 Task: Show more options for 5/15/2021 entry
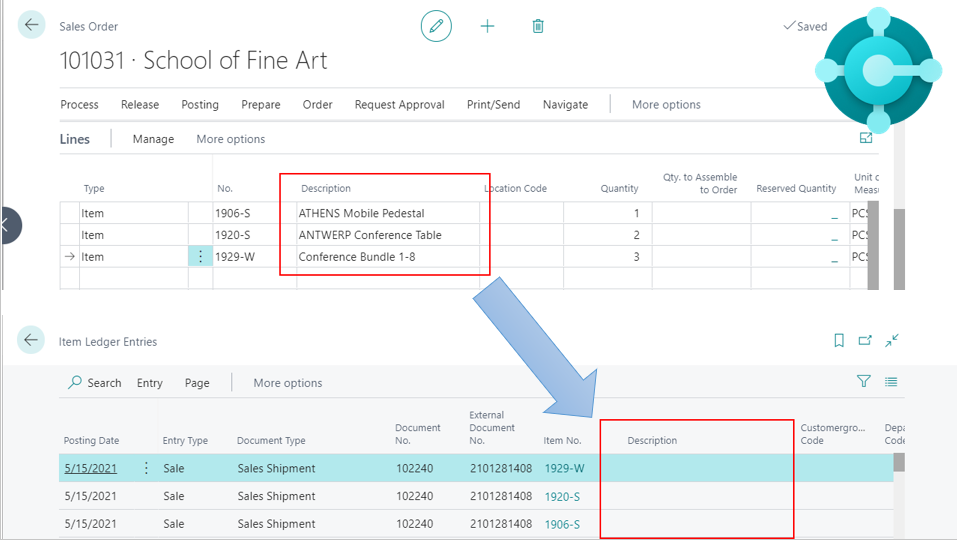(x=147, y=468)
